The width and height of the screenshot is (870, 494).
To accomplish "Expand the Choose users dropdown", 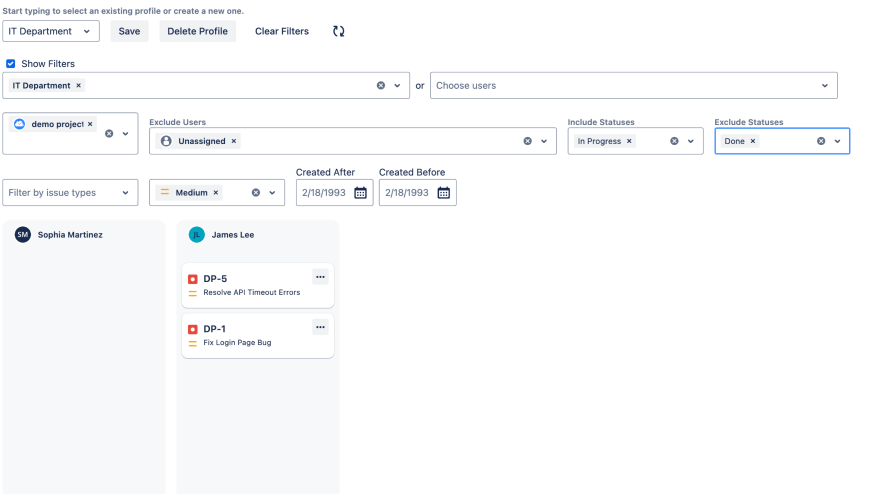I will pos(825,86).
